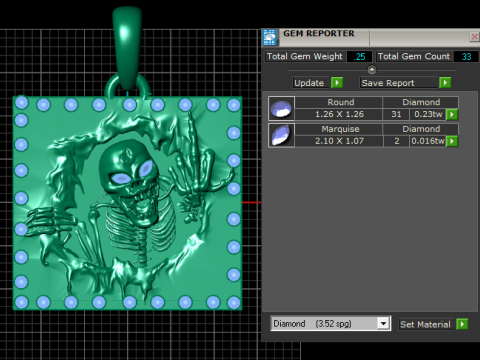Image resolution: width=480 pixels, height=360 pixels.
Task: Select the pendant bail in the viewport
Action: click(127, 47)
